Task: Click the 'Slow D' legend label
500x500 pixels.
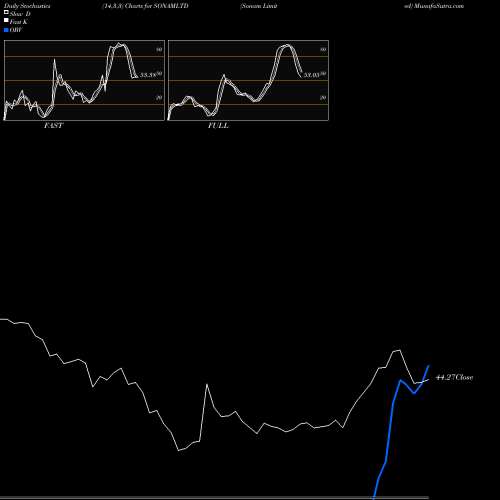Action: coord(20,14)
